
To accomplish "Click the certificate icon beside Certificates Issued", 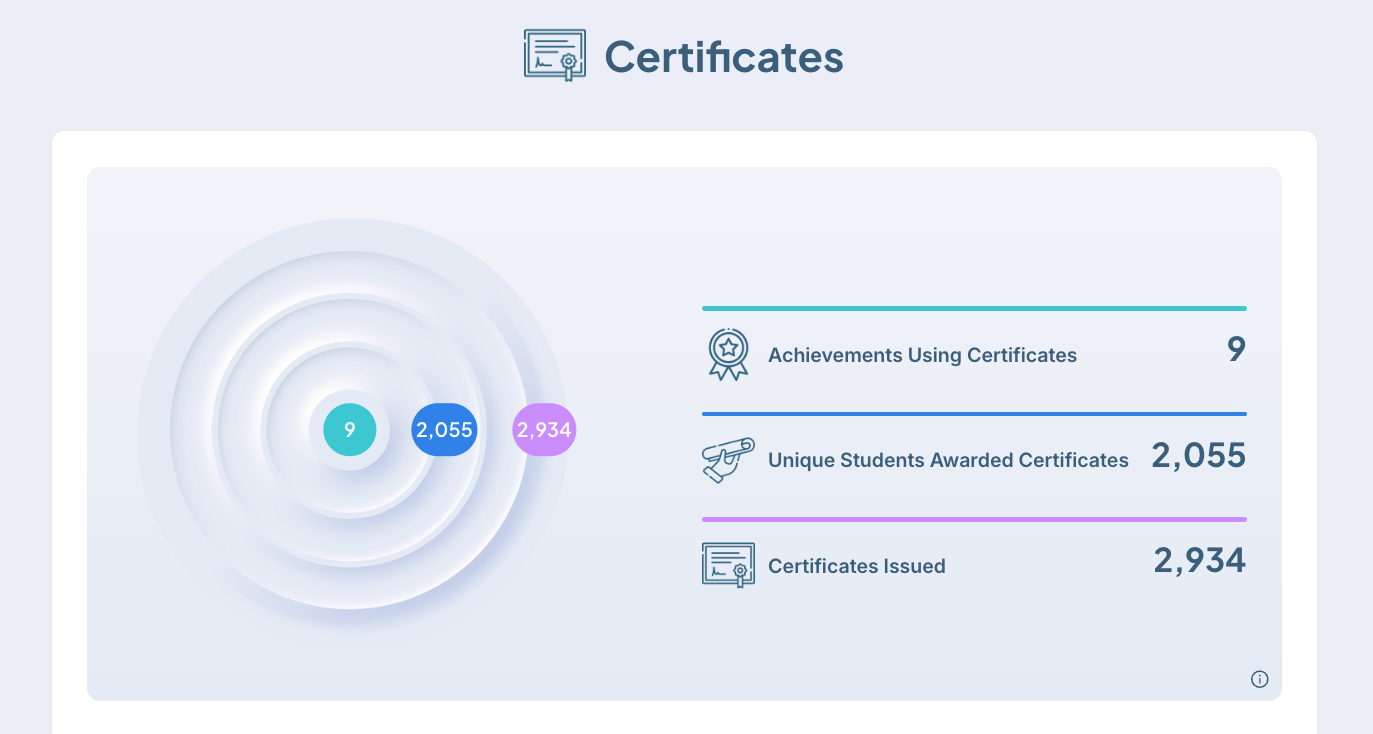I will point(728,565).
